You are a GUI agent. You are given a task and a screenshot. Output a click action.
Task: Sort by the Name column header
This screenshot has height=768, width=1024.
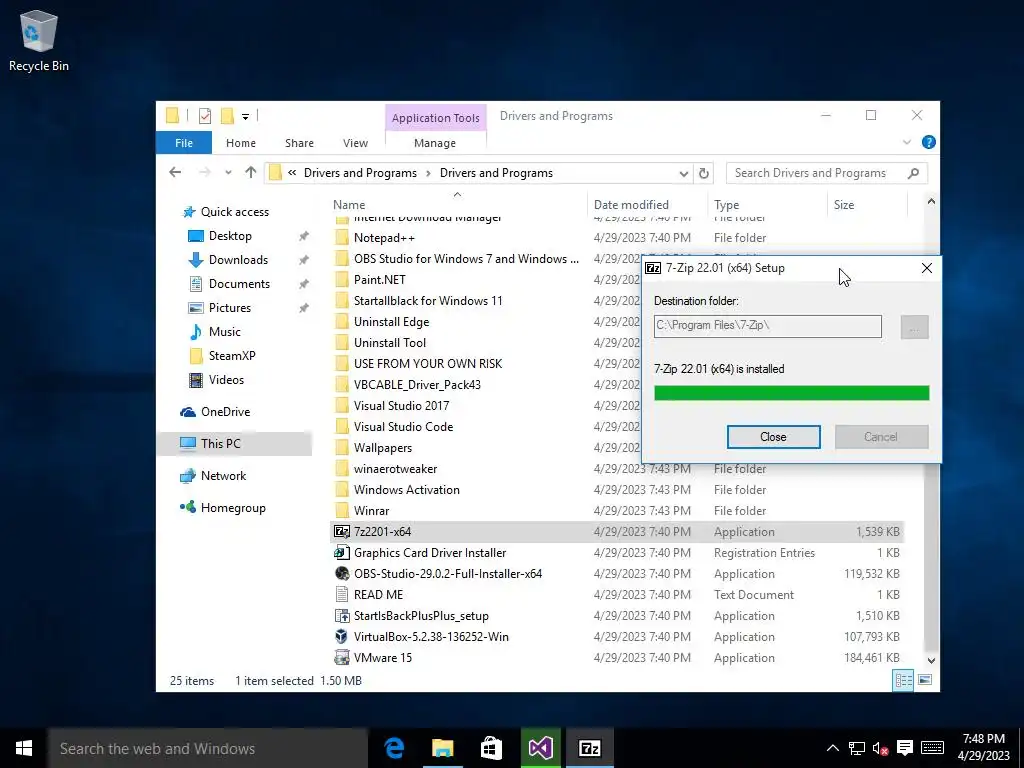[x=459, y=204]
